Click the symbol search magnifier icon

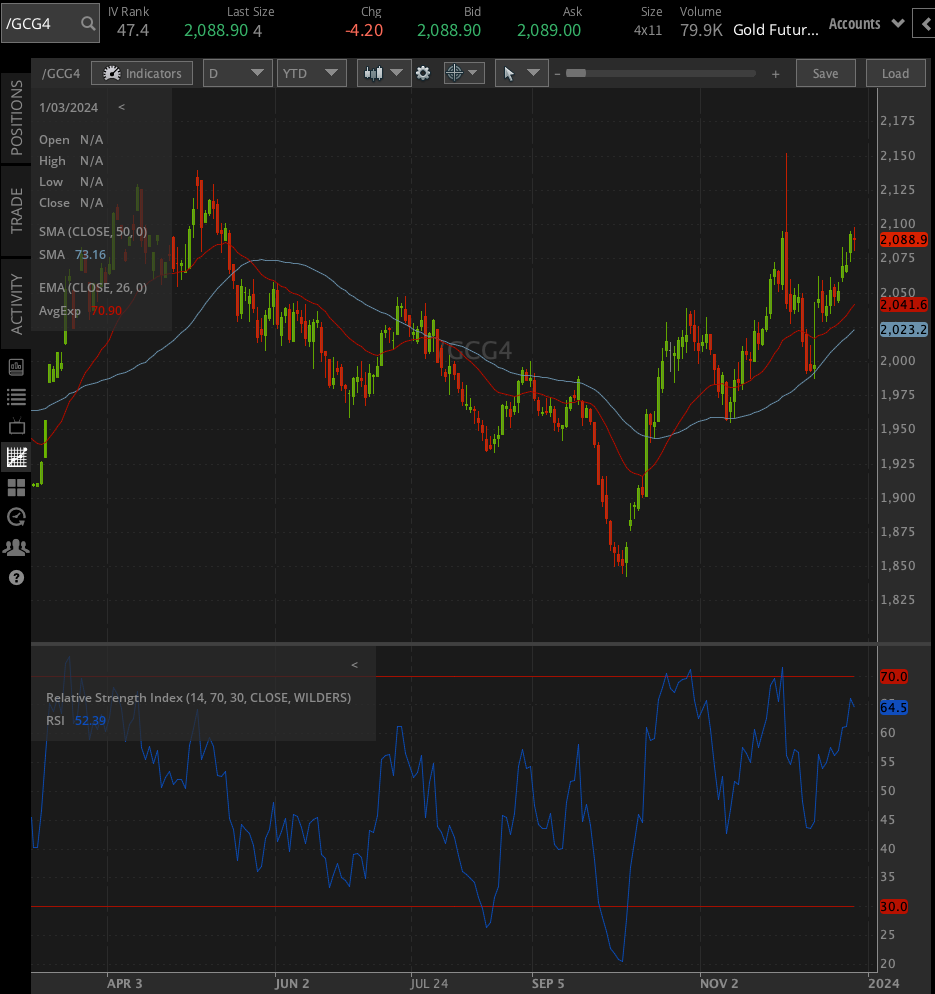point(87,22)
